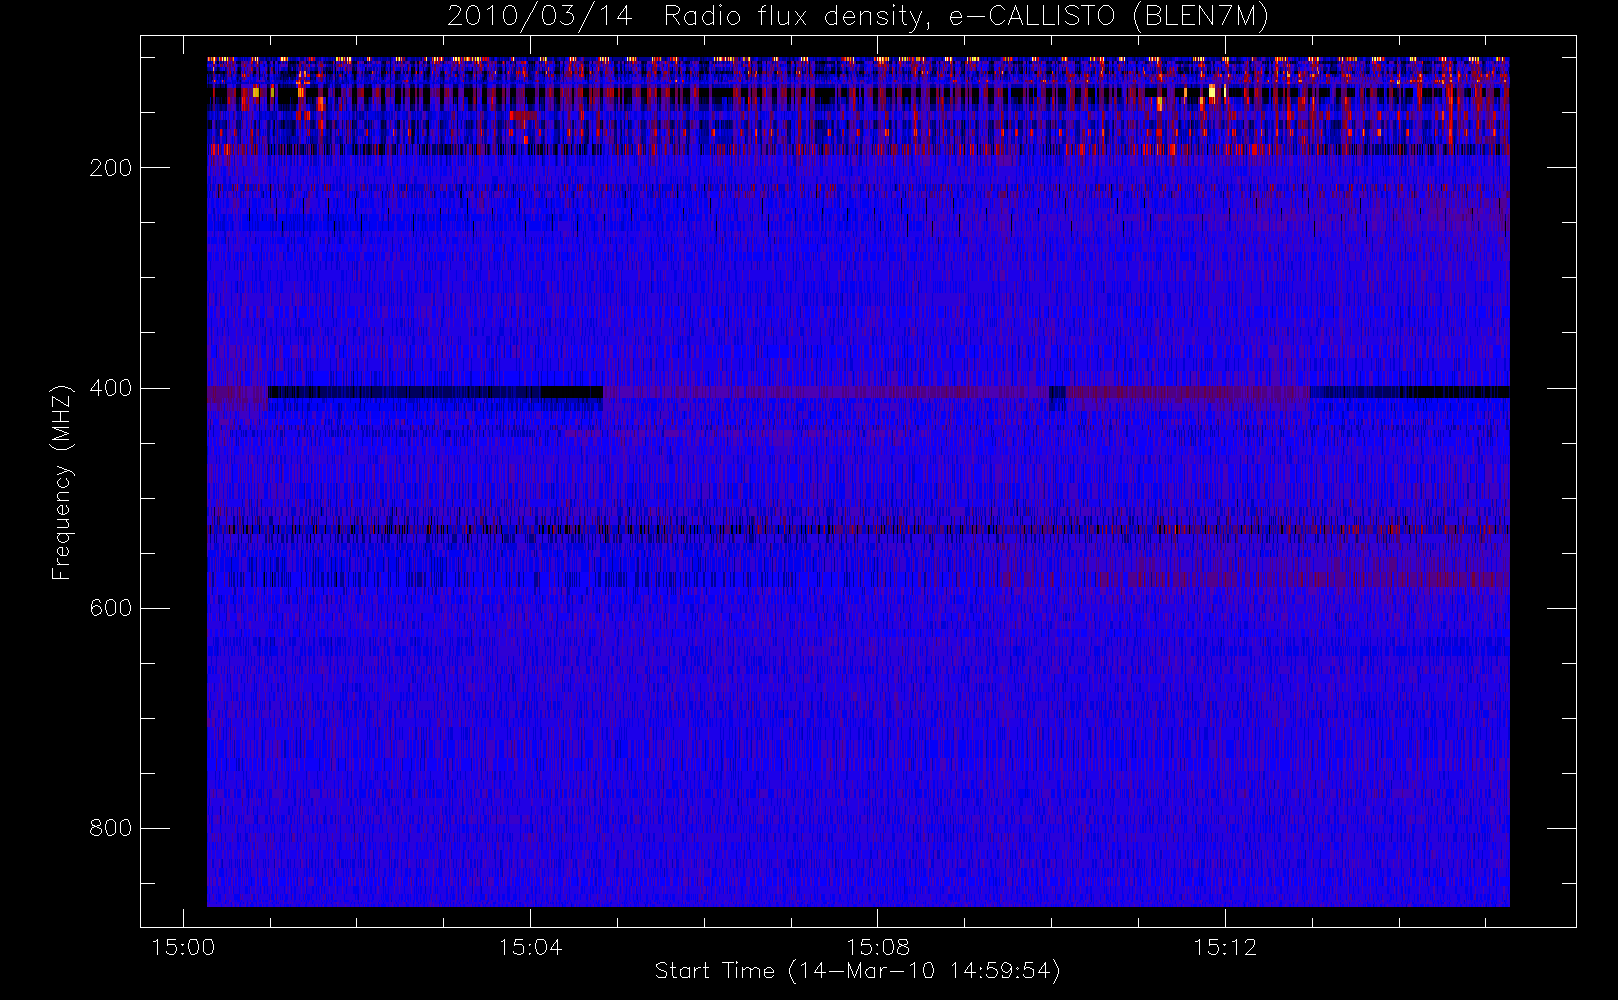Click the 15:08 time tick label

coord(877,946)
